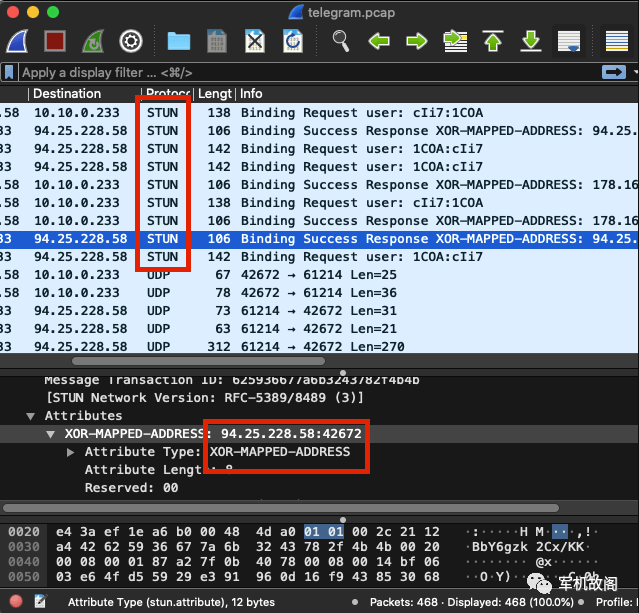Open a capture file with folder icon
Image resolution: width=639 pixels, height=613 pixels.
179,42
